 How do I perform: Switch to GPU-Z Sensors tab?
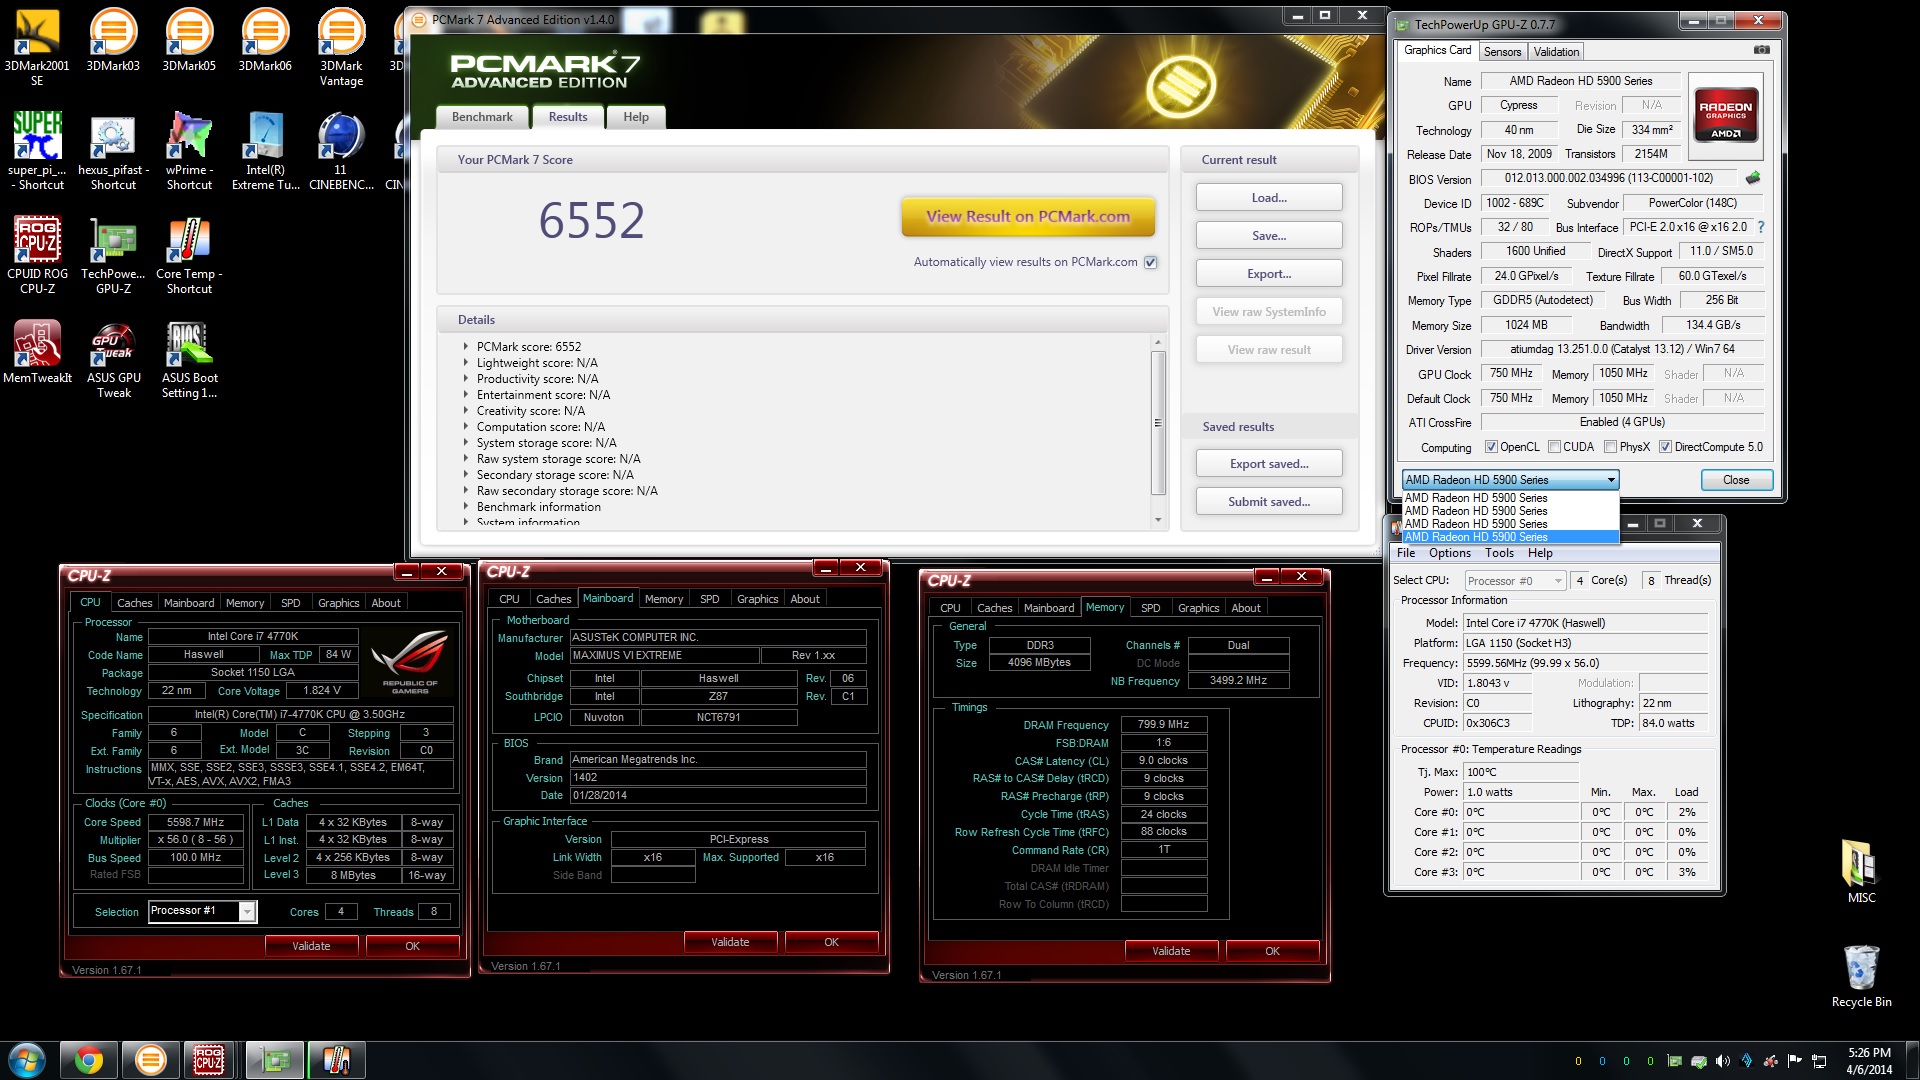[x=1502, y=52]
